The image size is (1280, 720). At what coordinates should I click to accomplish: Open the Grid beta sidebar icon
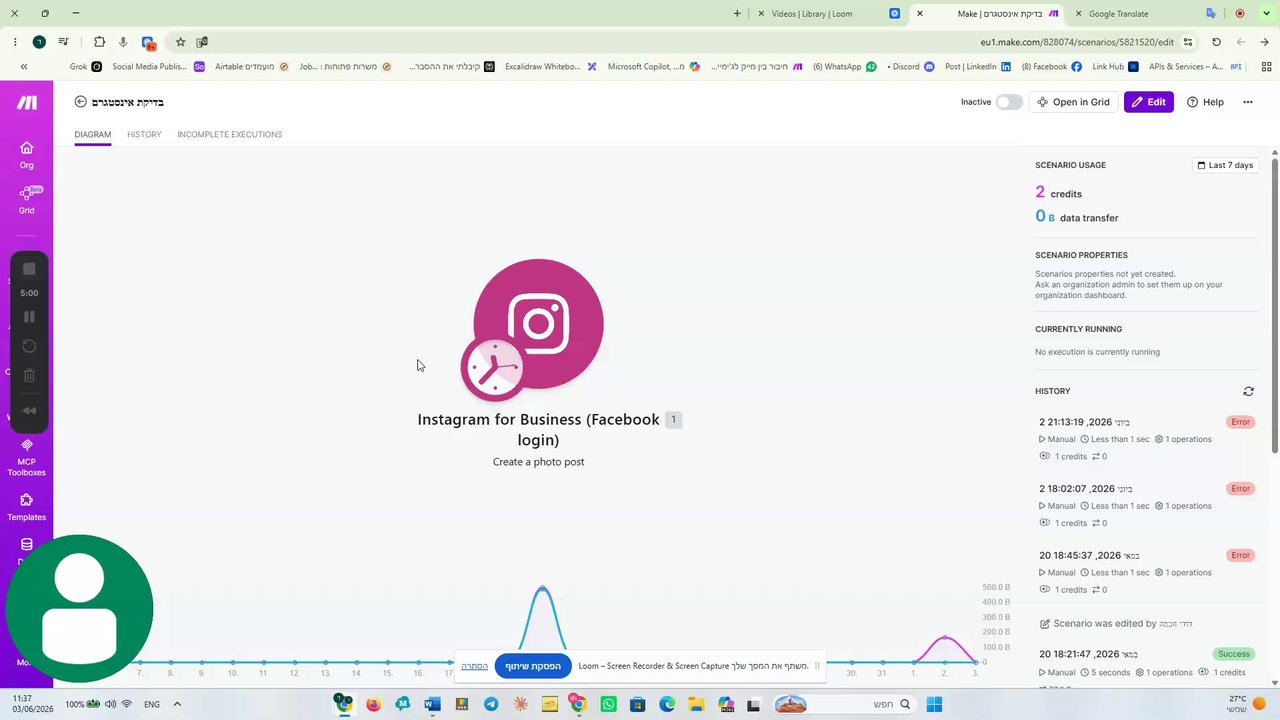pos(27,199)
